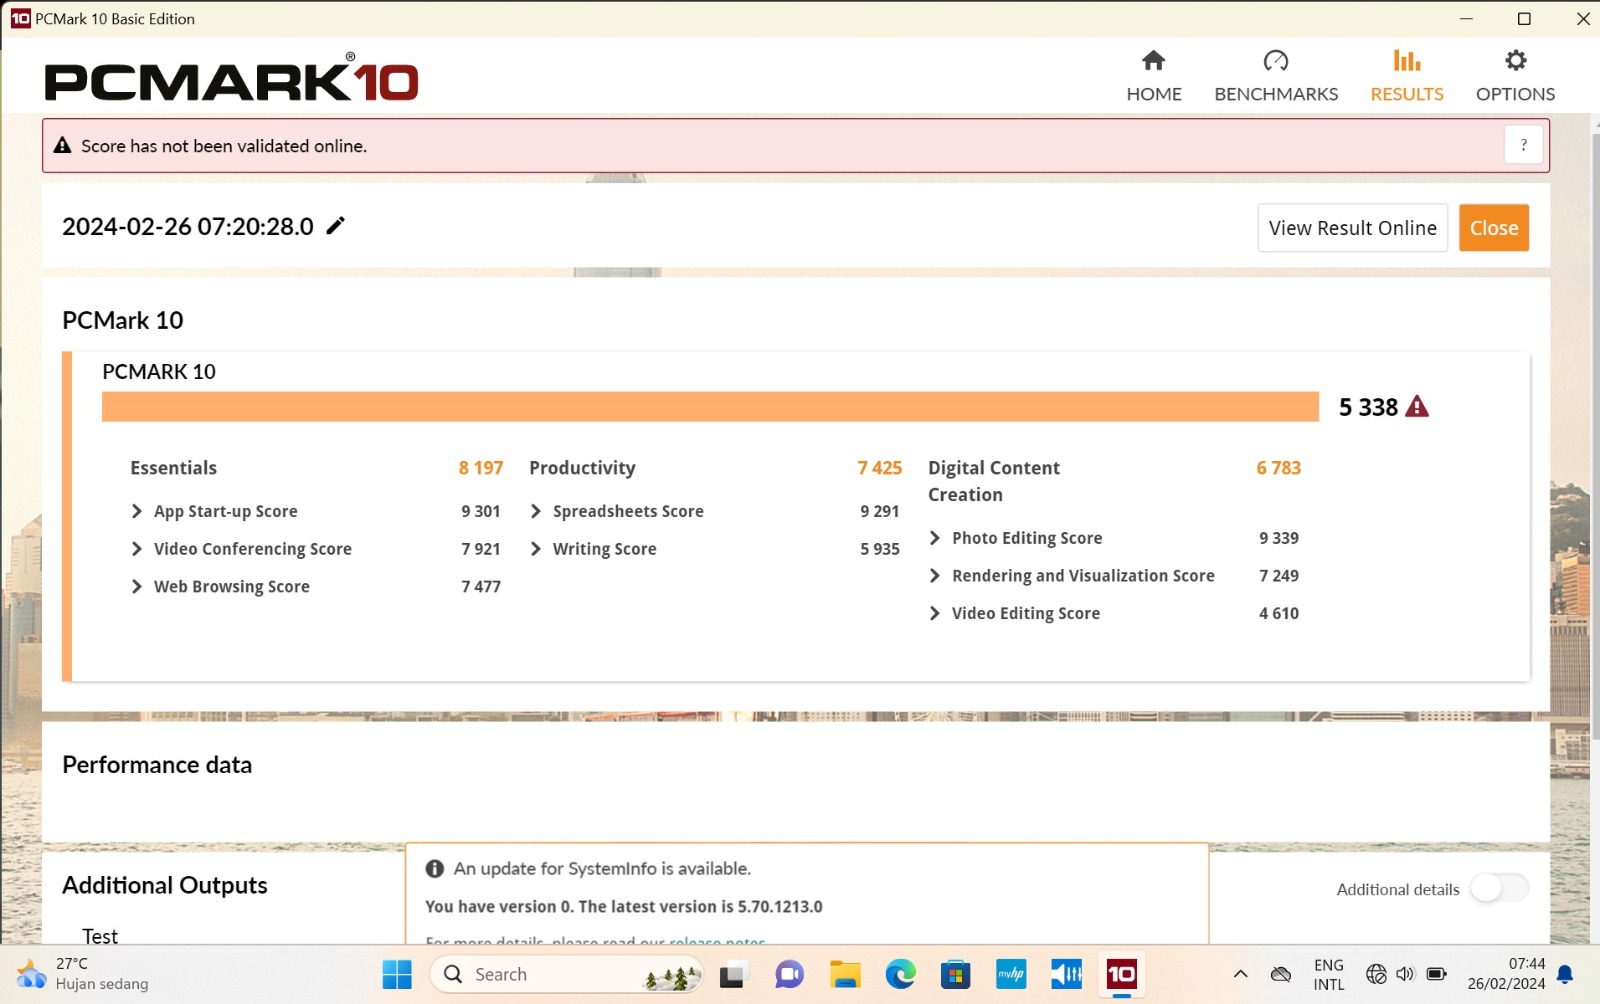Open the Windows Start menu

[397, 974]
